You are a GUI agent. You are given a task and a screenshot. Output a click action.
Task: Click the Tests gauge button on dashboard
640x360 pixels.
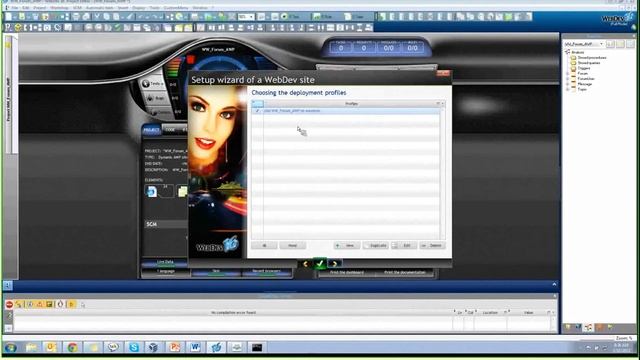tap(152, 84)
